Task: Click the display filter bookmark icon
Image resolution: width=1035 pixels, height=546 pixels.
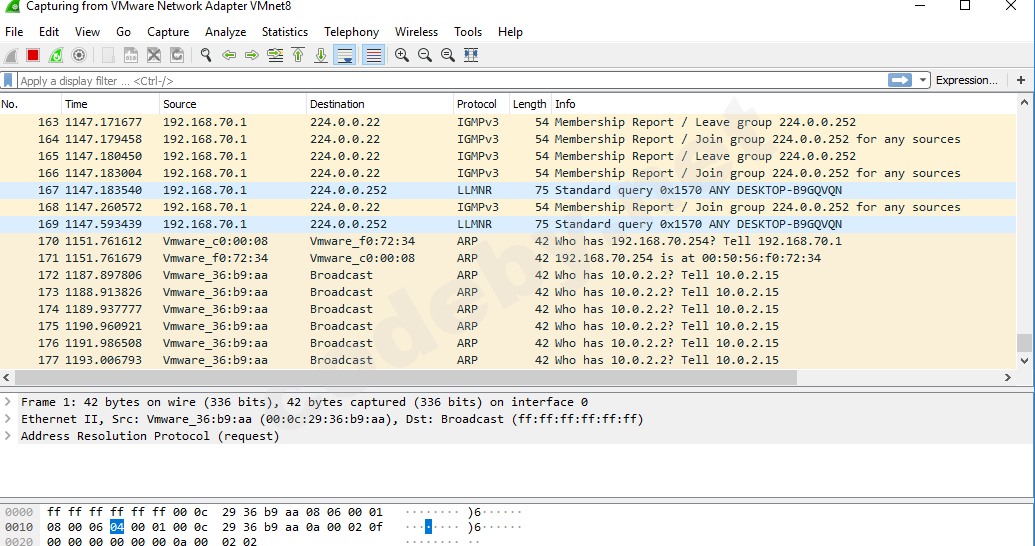Action: pos(9,80)
